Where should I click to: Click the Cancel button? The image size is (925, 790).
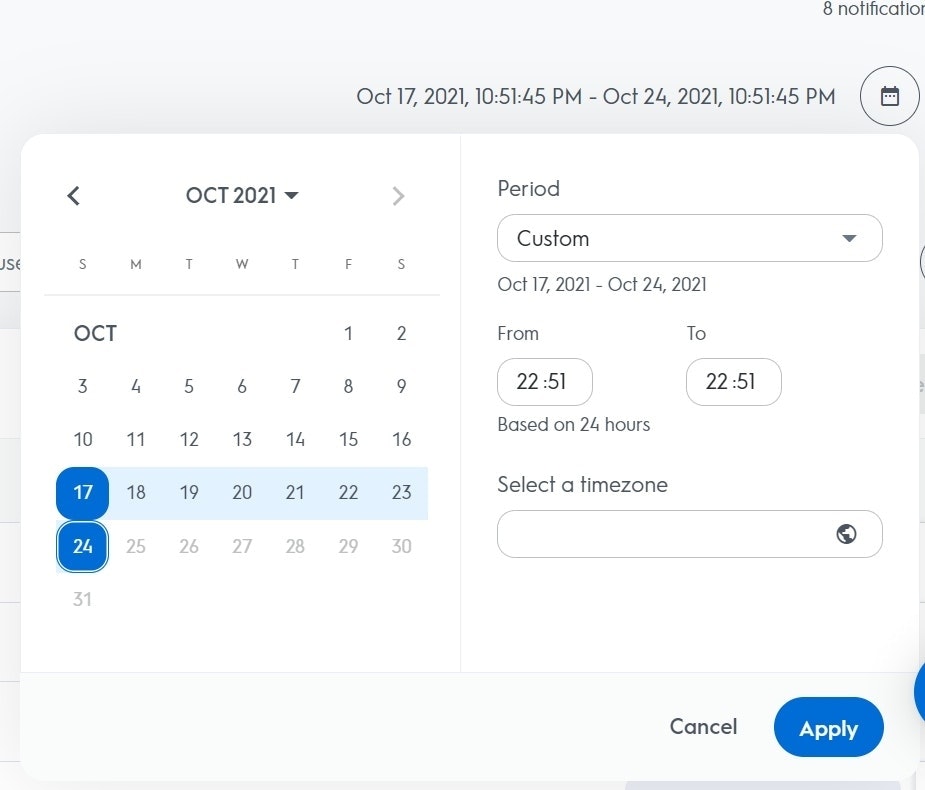click(703, 727)
